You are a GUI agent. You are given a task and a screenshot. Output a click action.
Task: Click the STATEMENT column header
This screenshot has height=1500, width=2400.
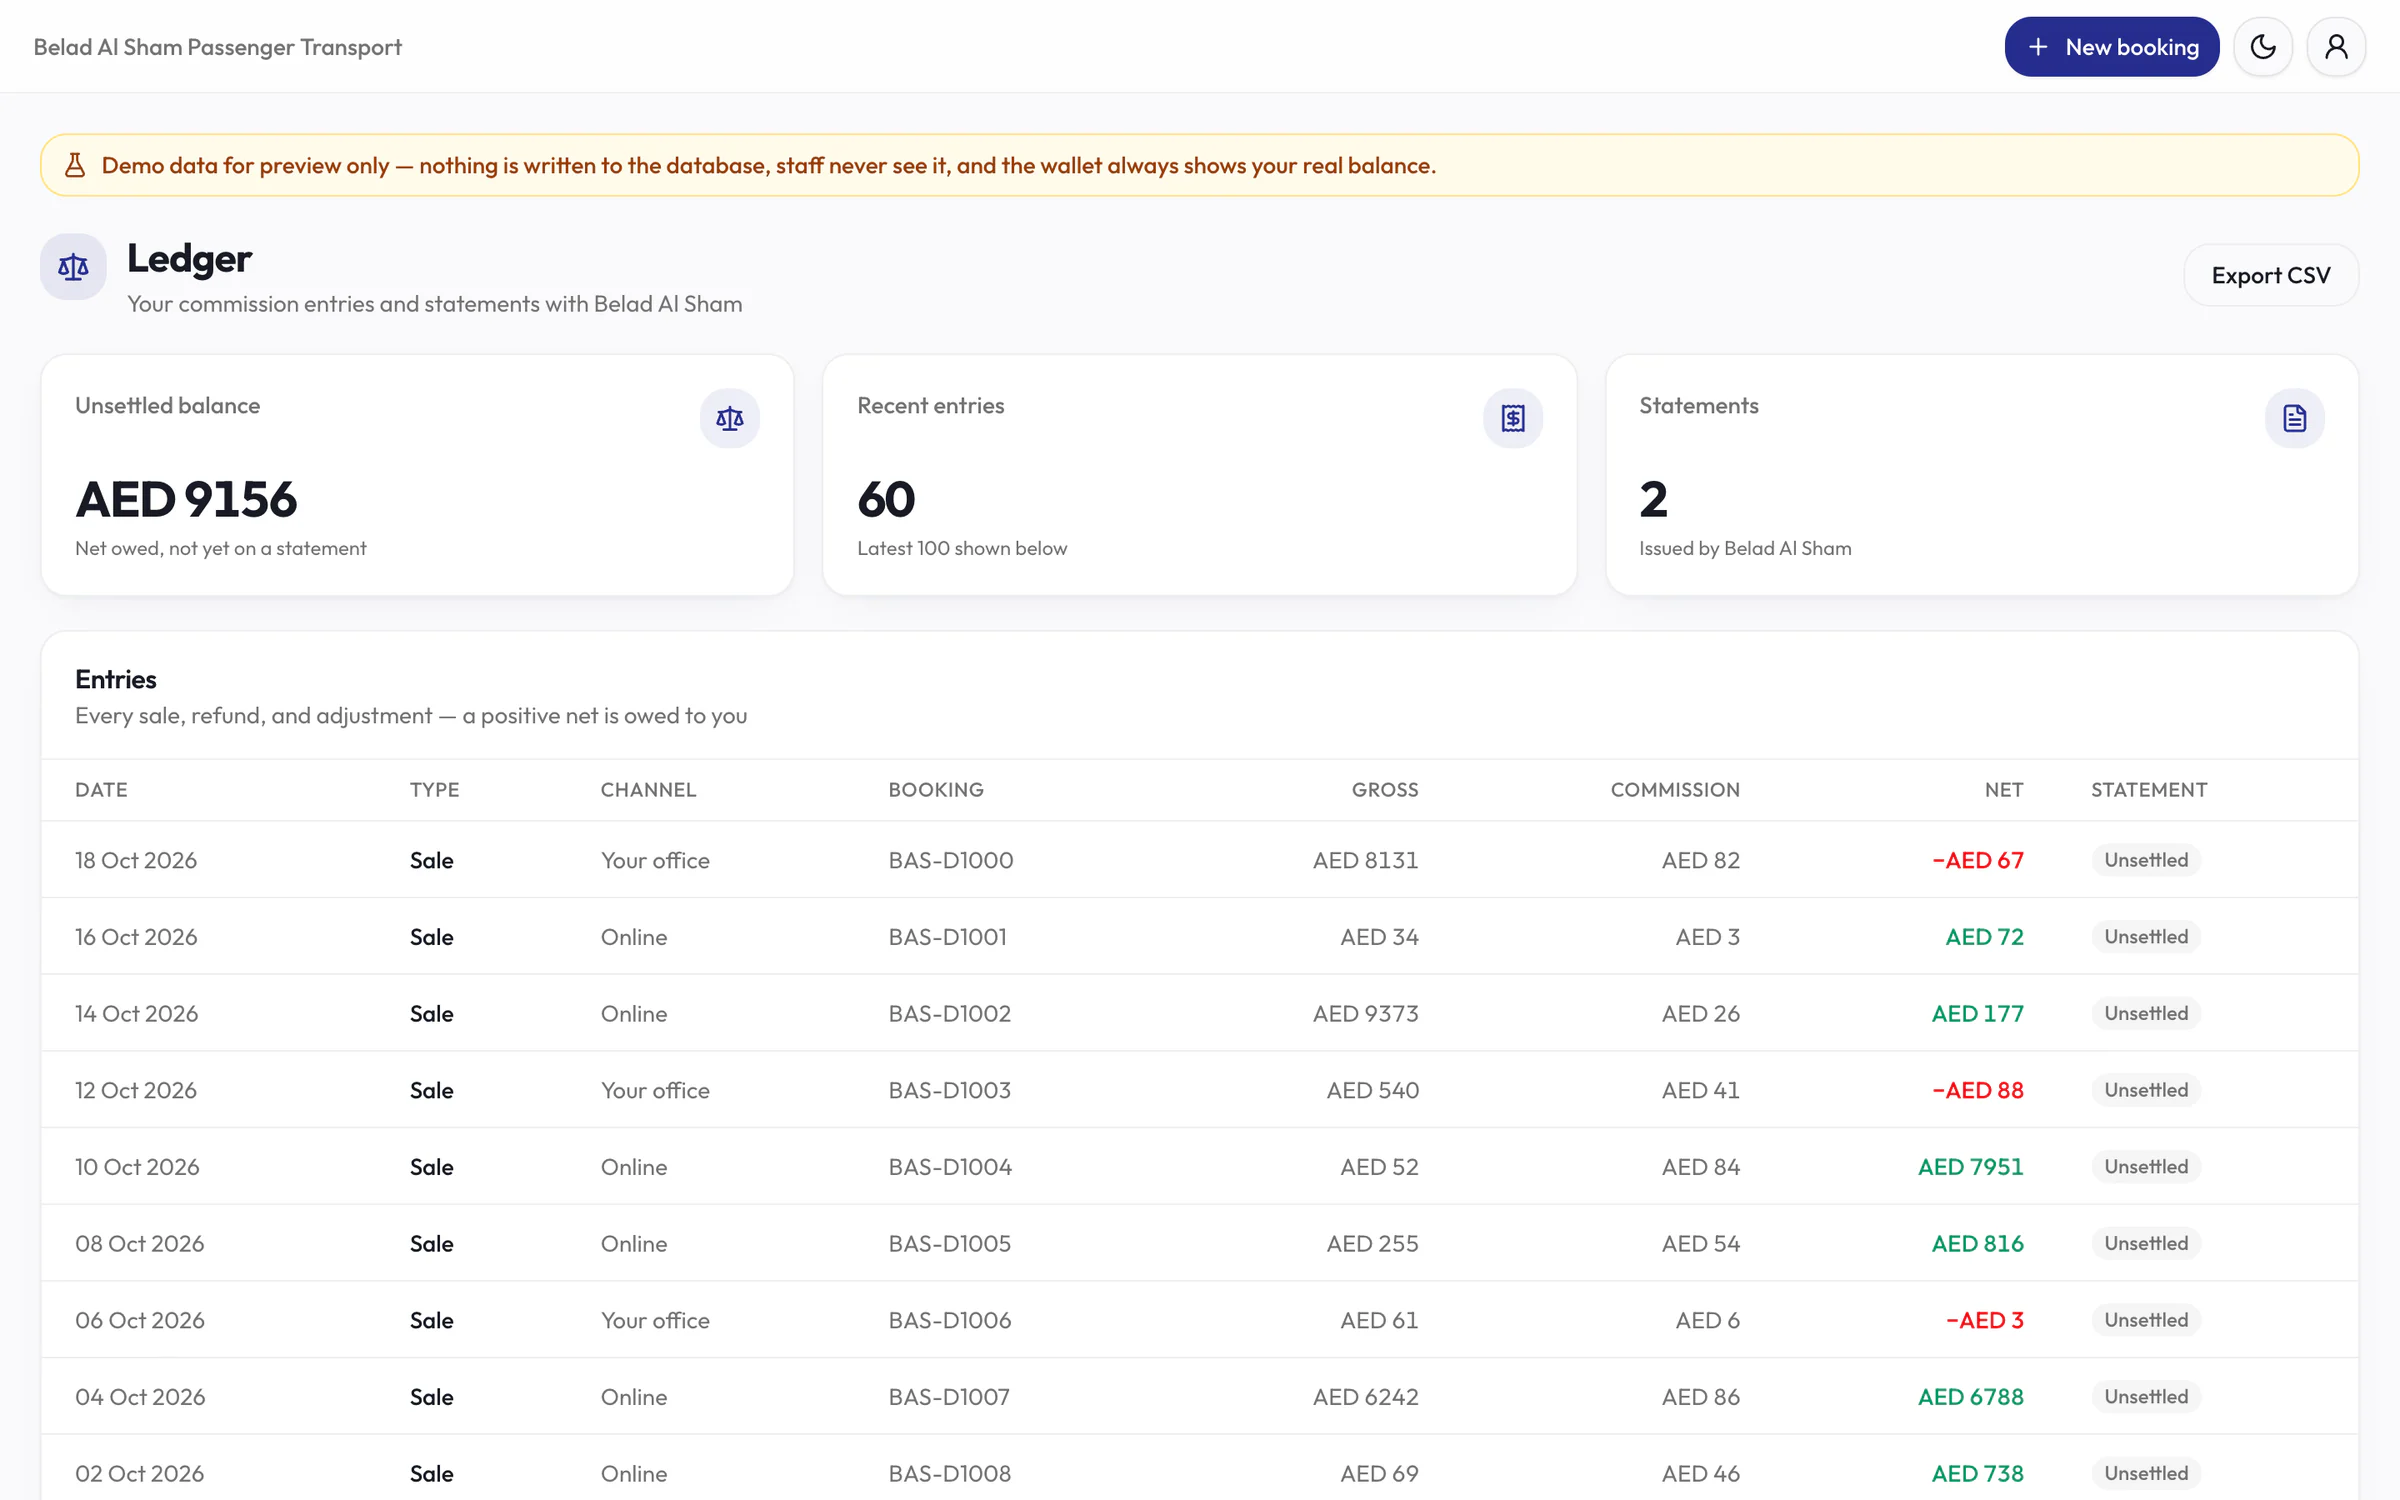[2149, 790]
